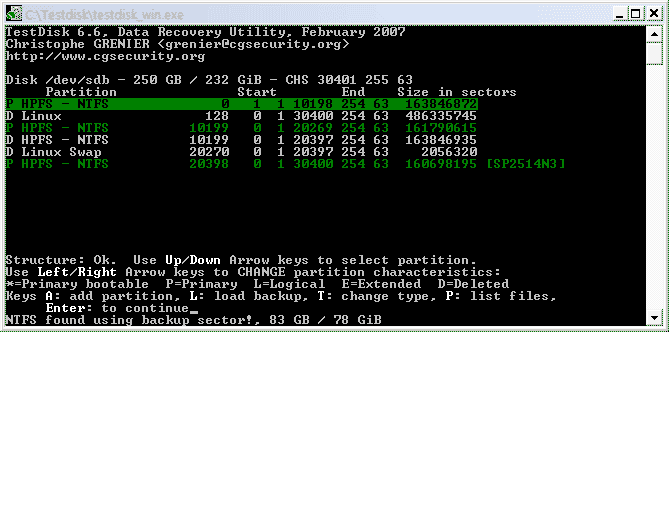Click the Disk /dev/sdb - 250 GB line
Image resolution: width=669 pixels, height=512 pixels.
[x=209, y=80]
